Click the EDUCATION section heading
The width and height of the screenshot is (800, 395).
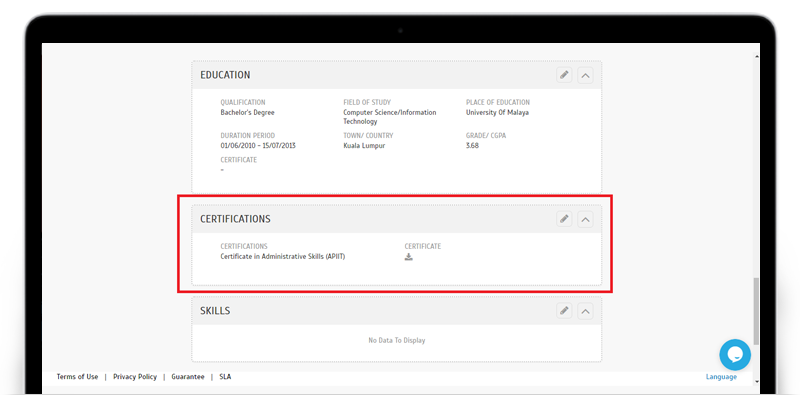point(225,75)
